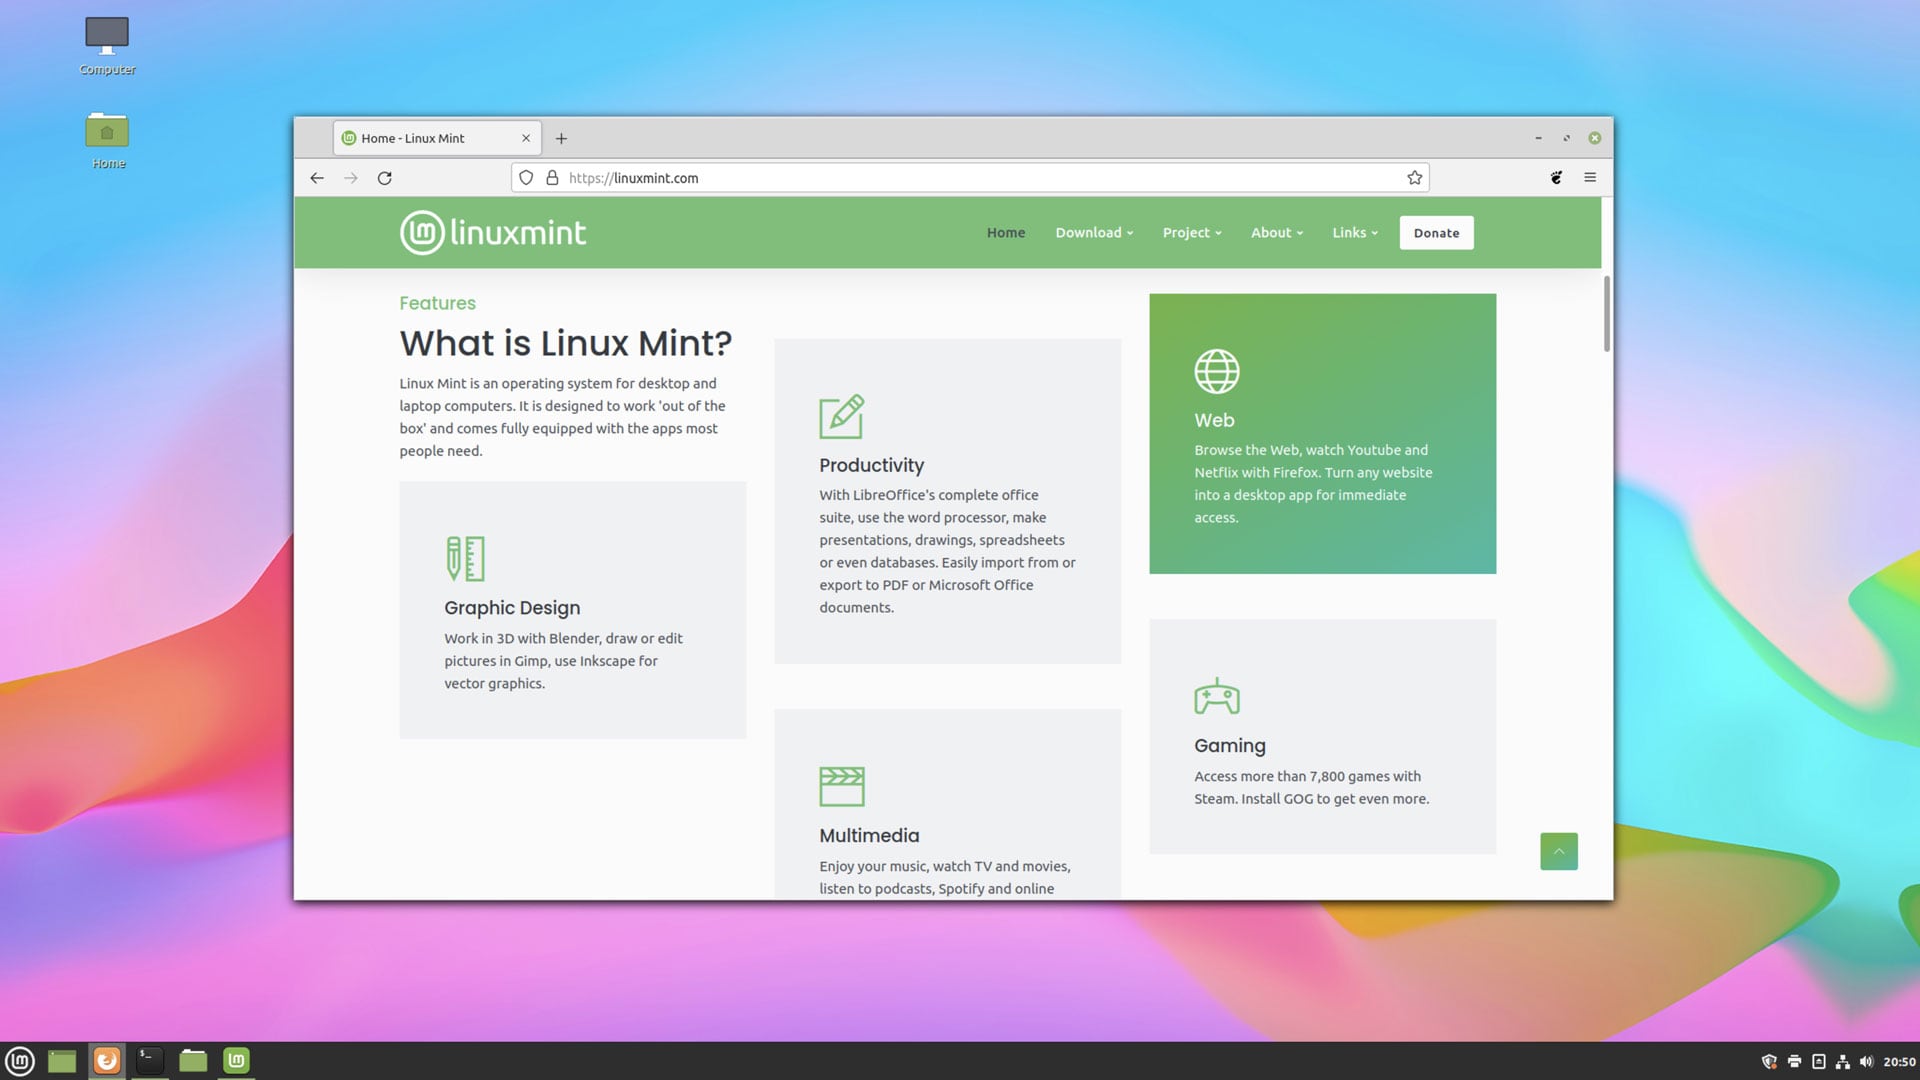Screen dimensions: 1920x1080
Task: Expand the About navigation dropdown
Action: pyautogui.click(x=1275, y=232)
